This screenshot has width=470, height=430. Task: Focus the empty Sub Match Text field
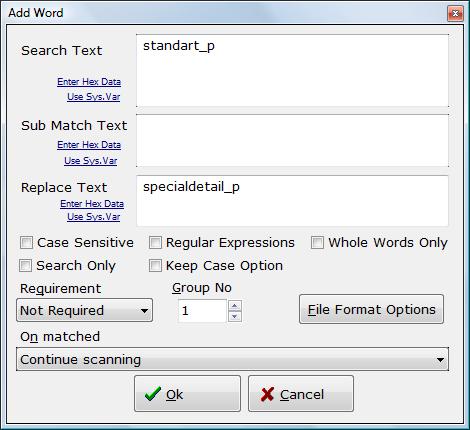click(x=292, y=141)
